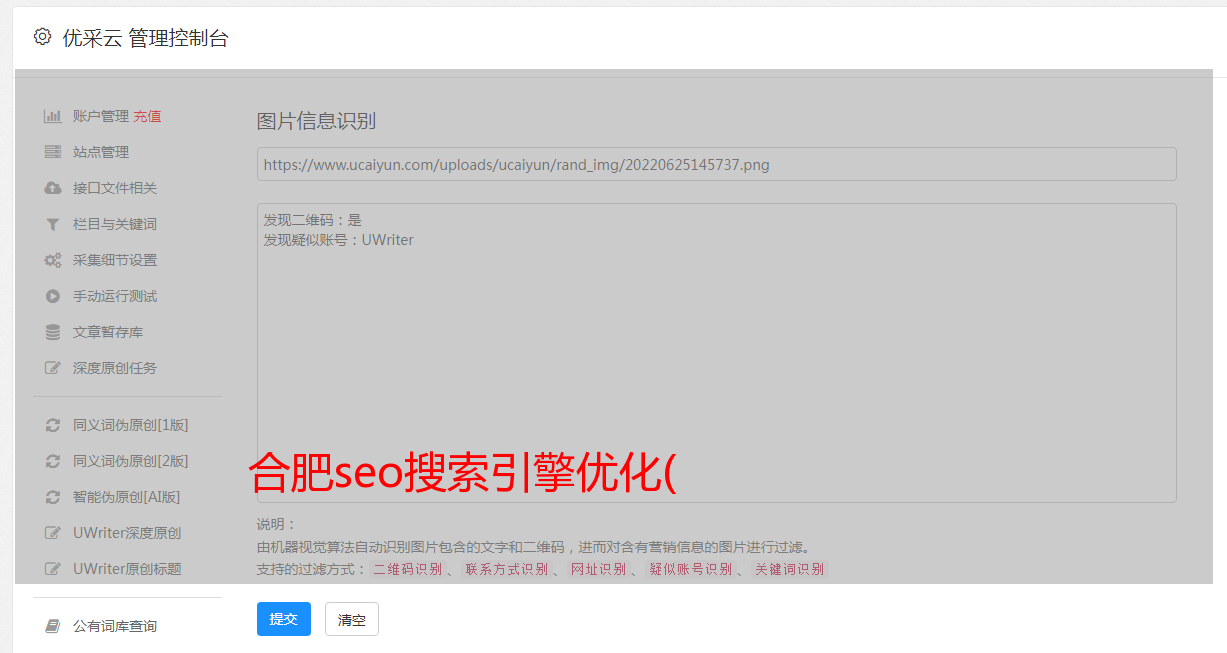Select 手动运行测试 in the sidebar
1227x653 pixels.
115,296
